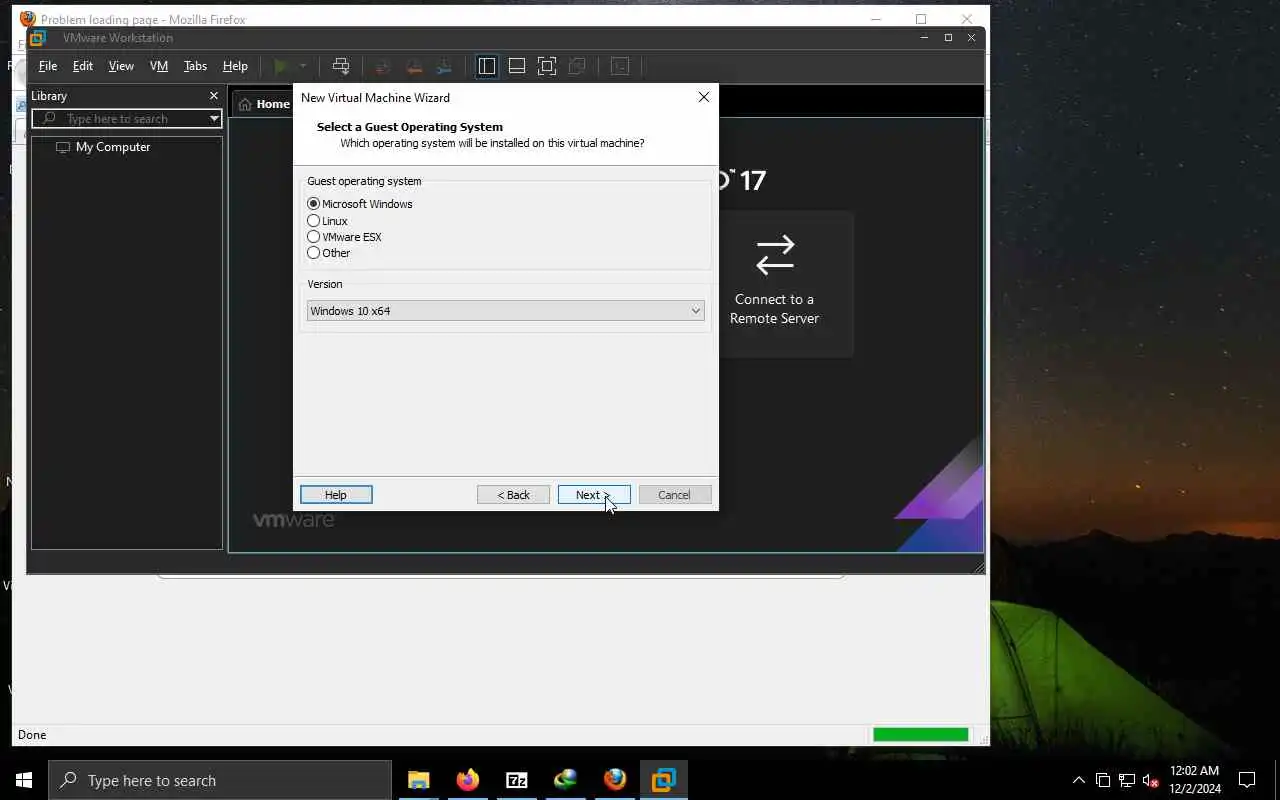Click the Enter Full Screen toolbar icon
Screen dimensions: 1280x800
tap(547, 66)
